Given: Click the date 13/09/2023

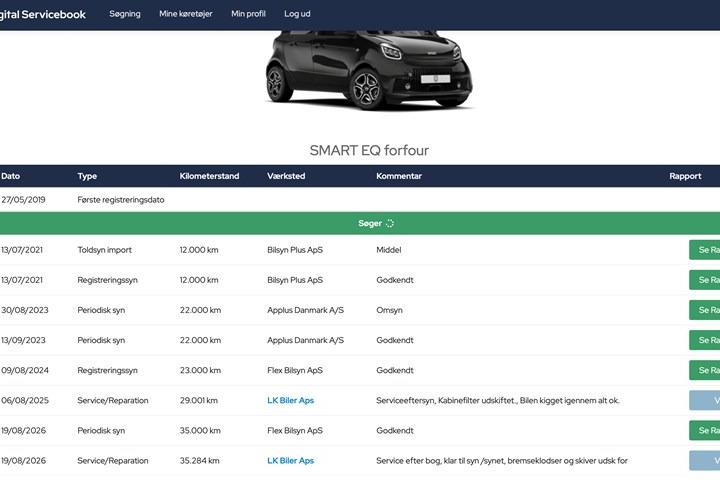Looking at the screenshot, I should pos(23,340).
